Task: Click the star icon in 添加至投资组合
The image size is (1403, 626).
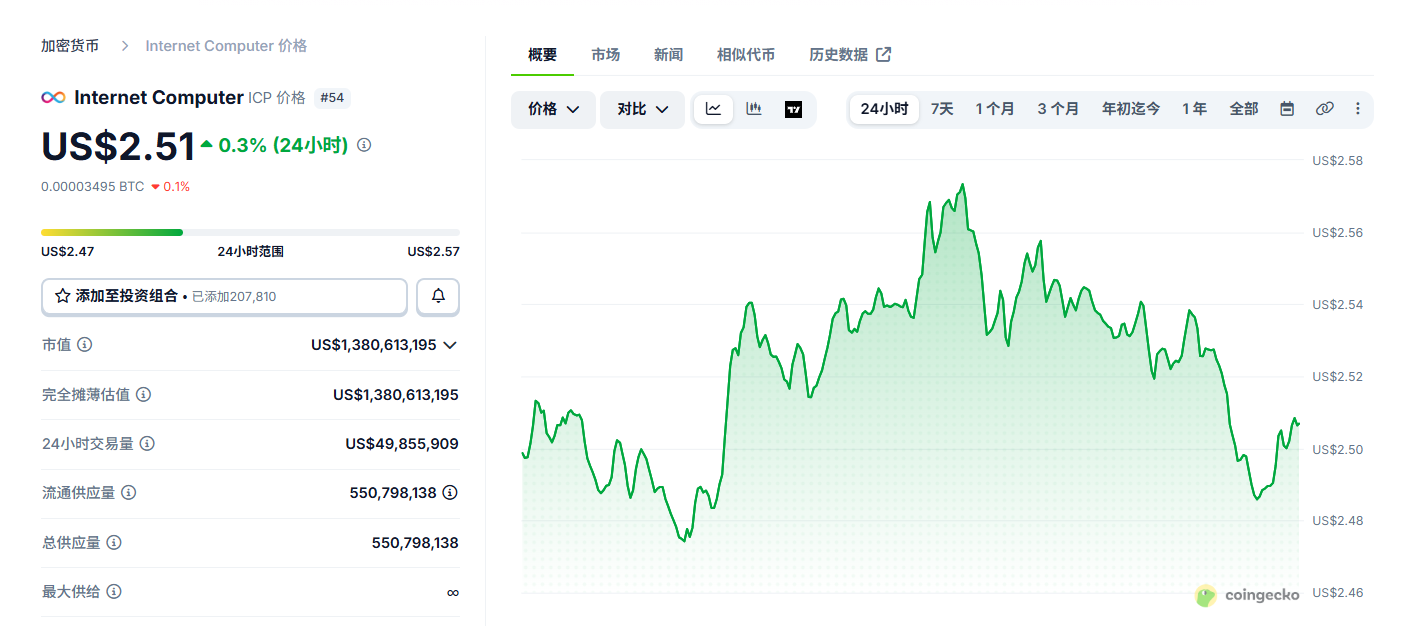Action: tap(63, 296)
